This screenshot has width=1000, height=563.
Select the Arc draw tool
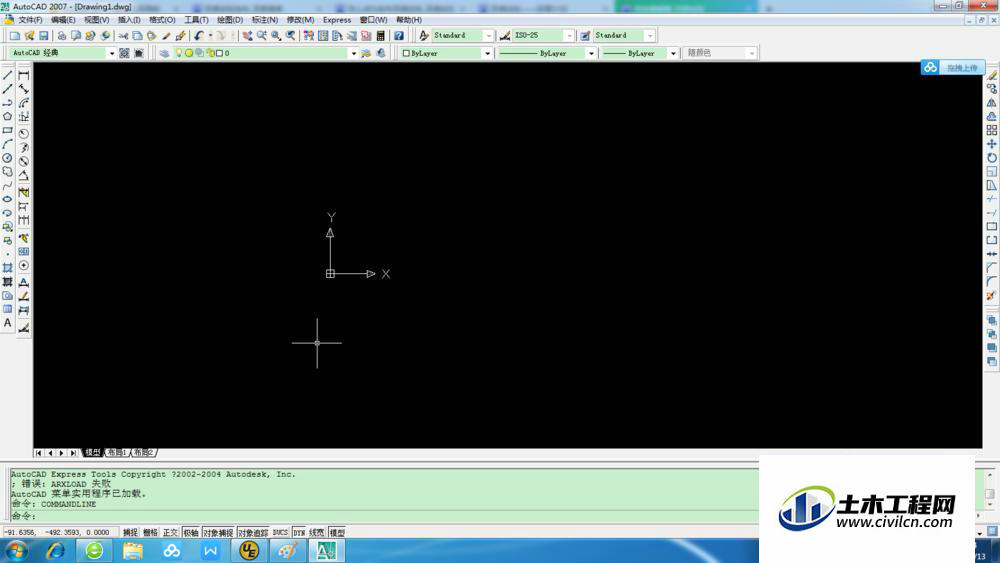(8, 144)
